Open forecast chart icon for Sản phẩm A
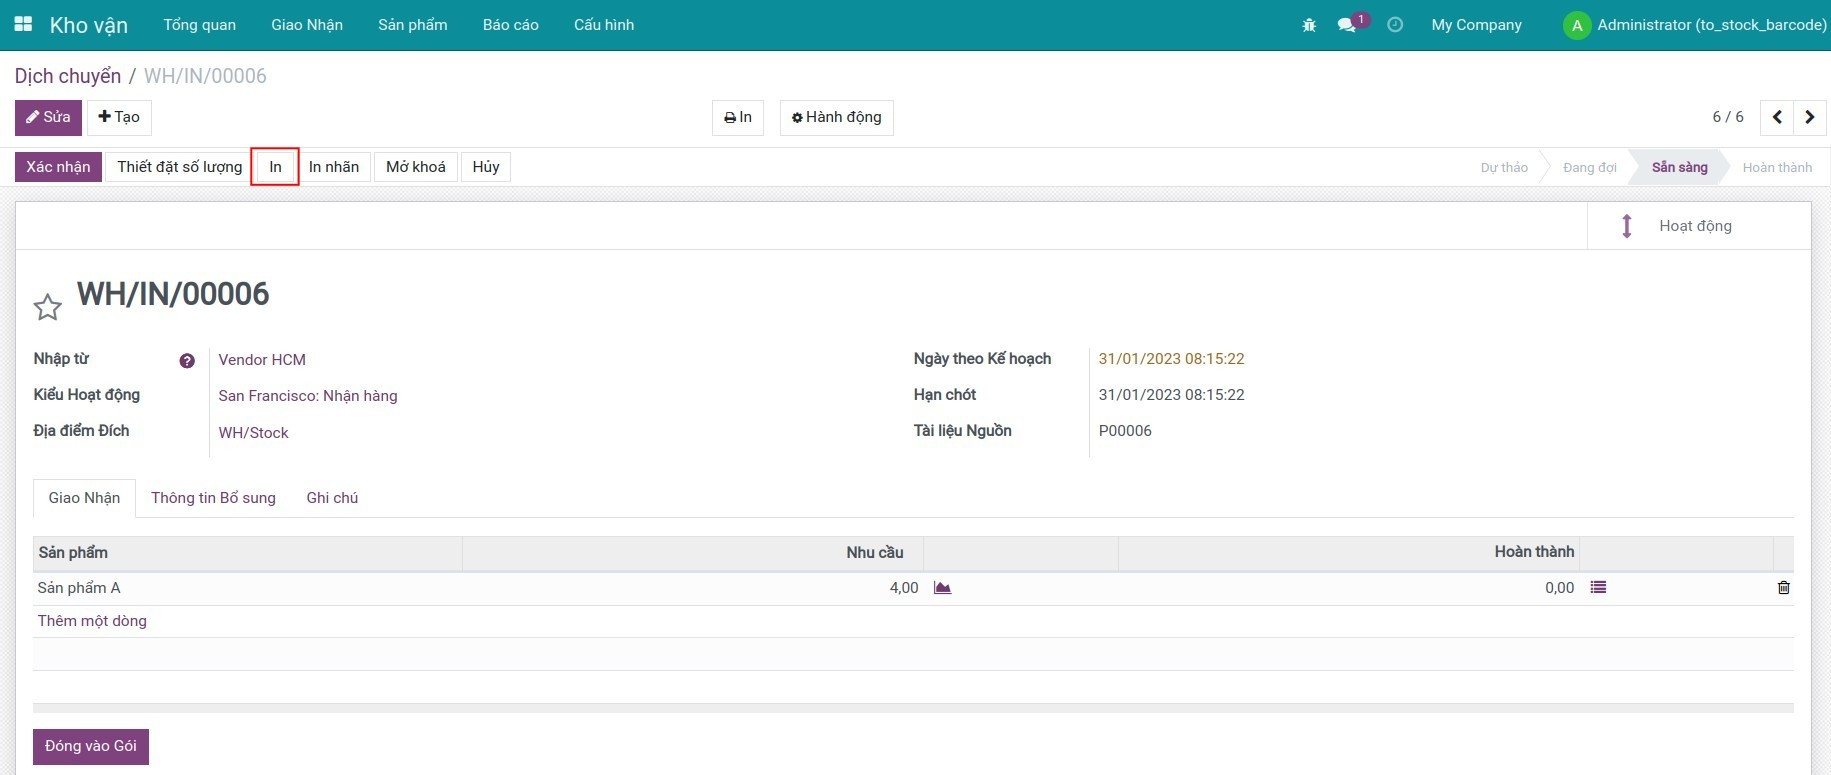The image size is (1831, 775). pyautogui.click(x=942, y=588)
